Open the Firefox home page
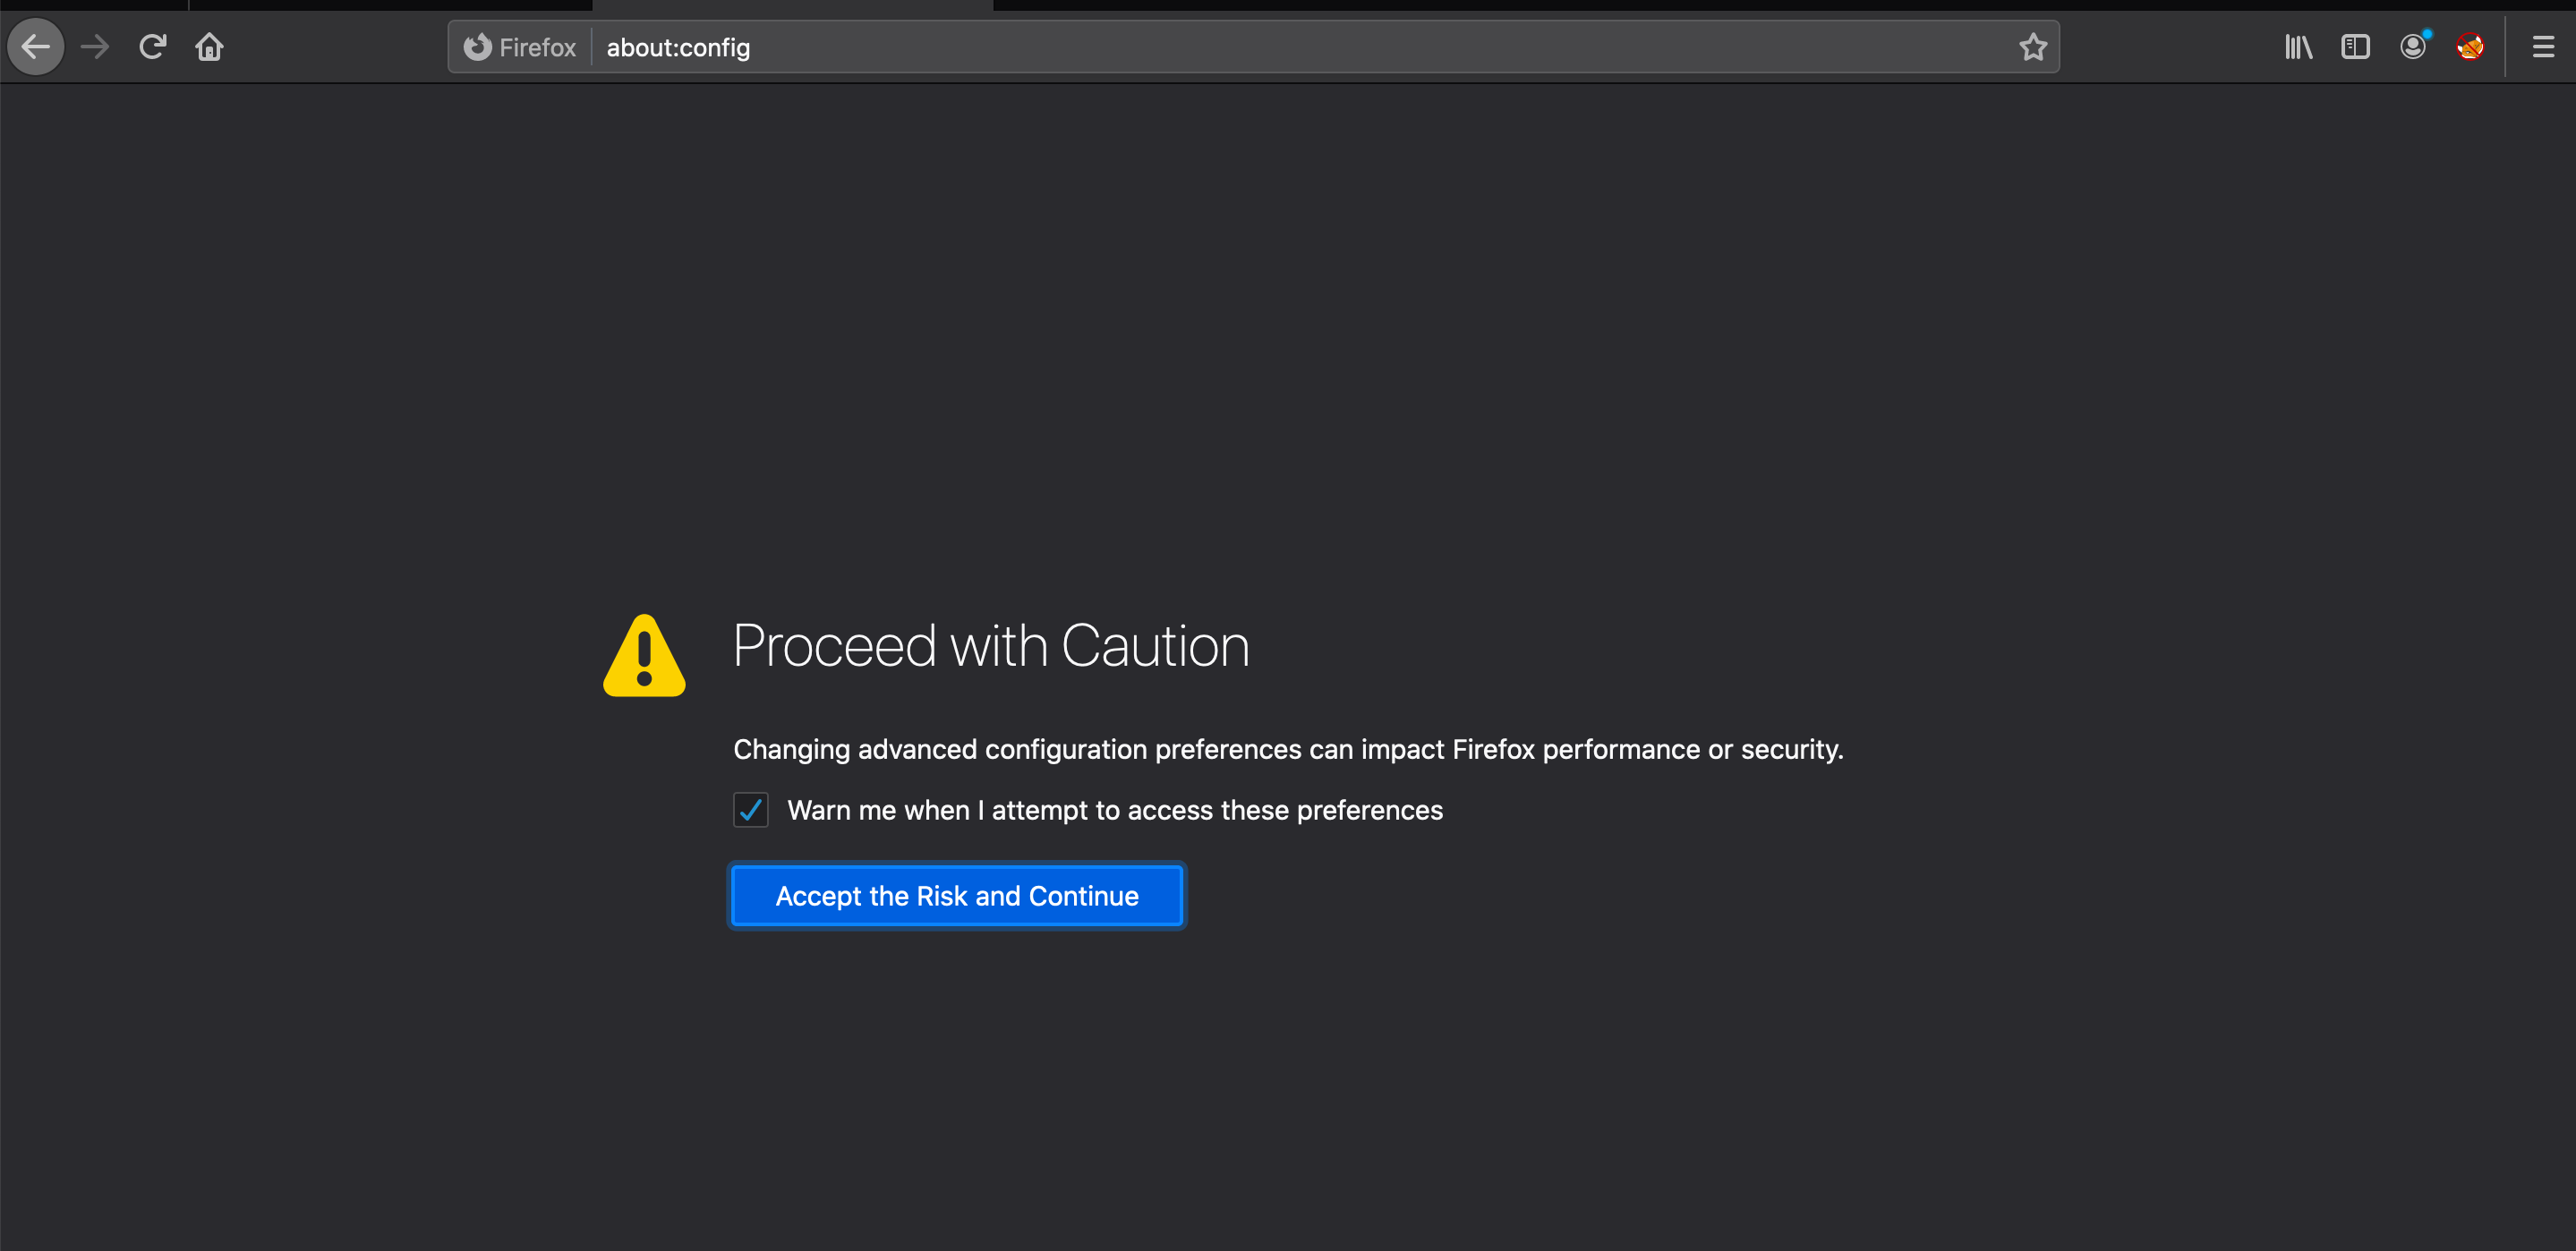 point(209,47)
